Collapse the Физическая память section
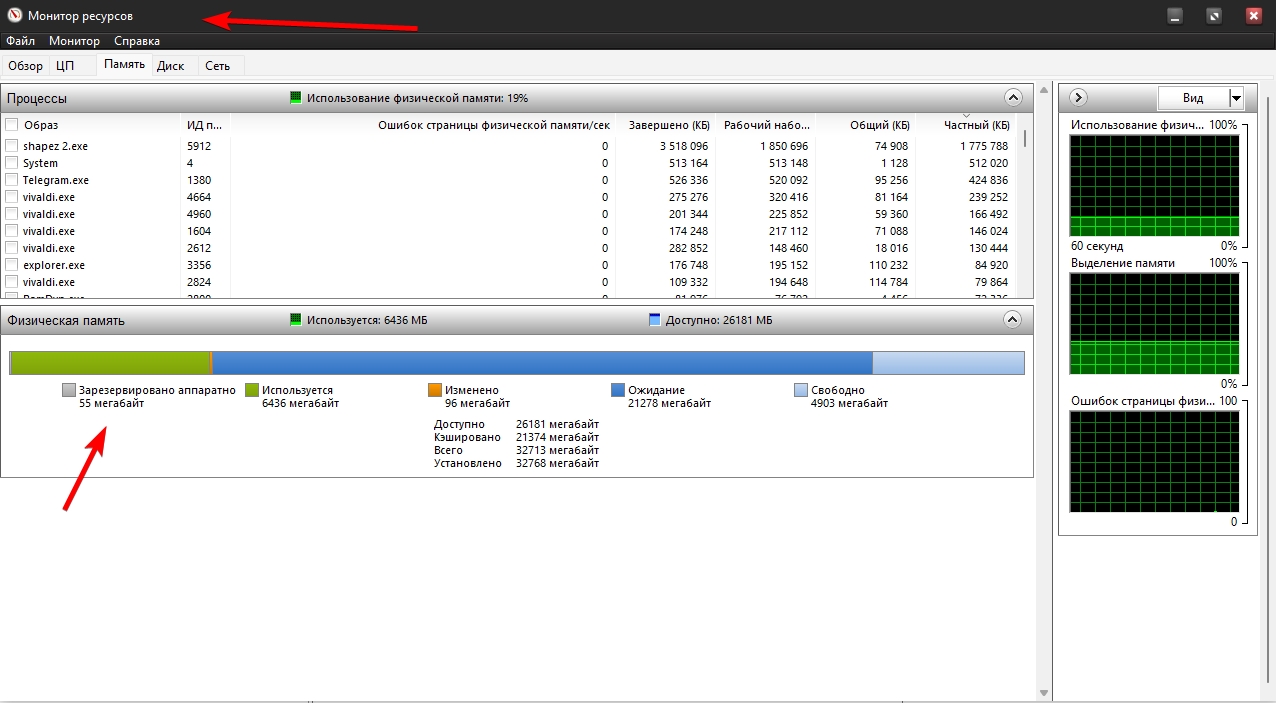This screenshot has width=1276, height=703. tap(1013, 320)
